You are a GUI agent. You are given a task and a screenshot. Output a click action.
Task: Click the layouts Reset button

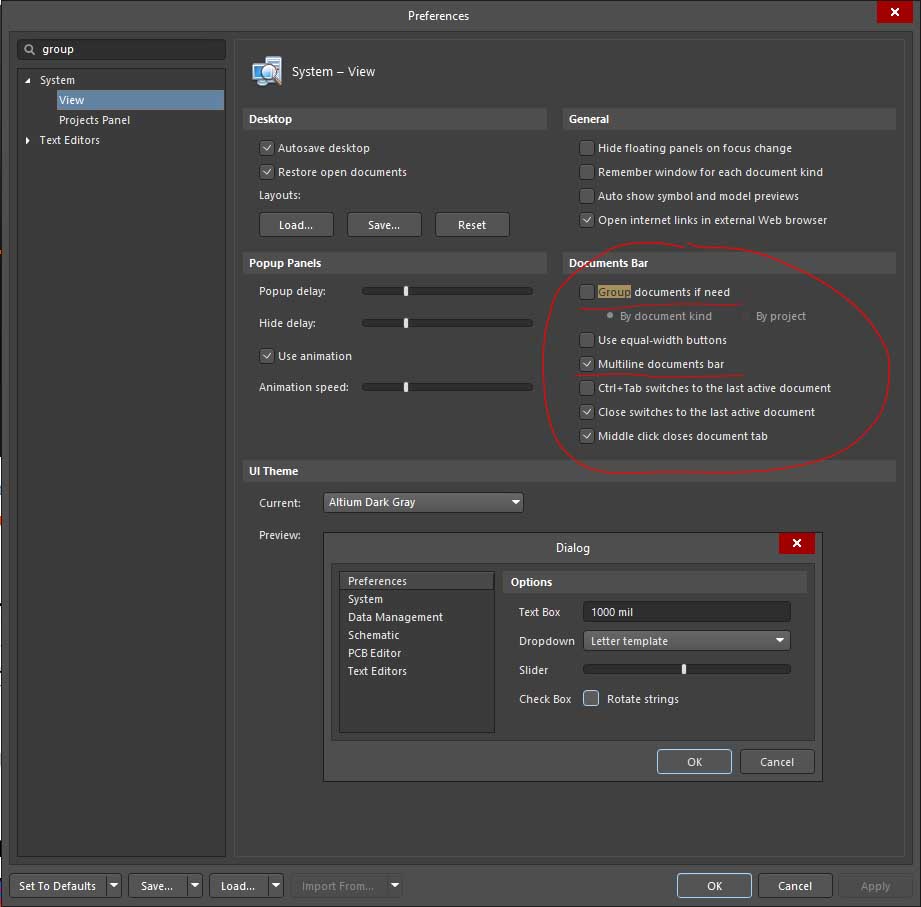pos(471,225)
